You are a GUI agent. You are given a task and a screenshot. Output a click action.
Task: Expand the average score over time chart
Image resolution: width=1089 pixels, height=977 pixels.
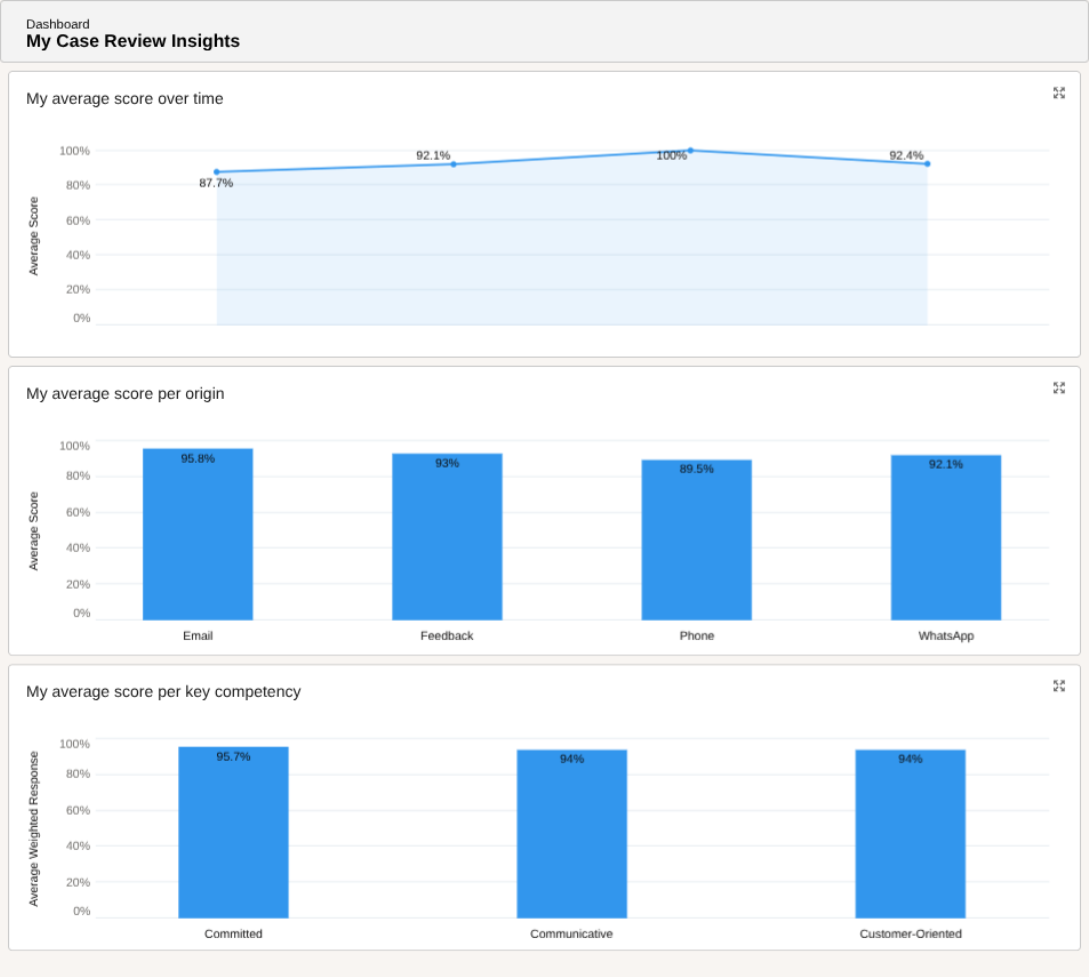pyautogui.click(x=1059, y=93)
